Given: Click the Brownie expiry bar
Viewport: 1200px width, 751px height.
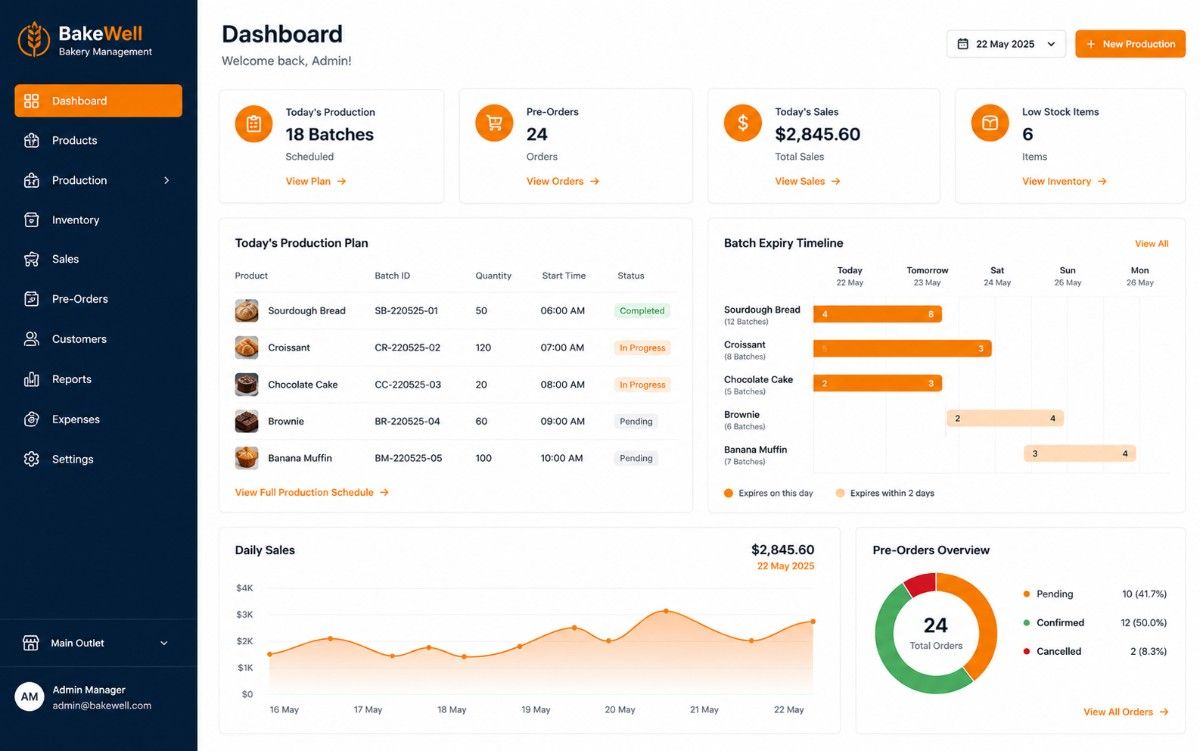Looking at the screenshot, I should pyautogui.click(x=1005, y=418).
